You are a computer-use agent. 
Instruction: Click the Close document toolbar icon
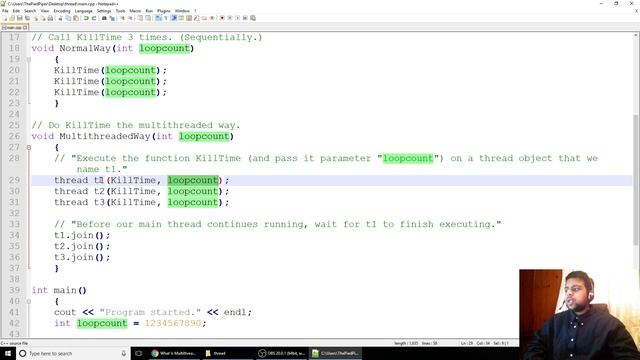click(35, 18)
